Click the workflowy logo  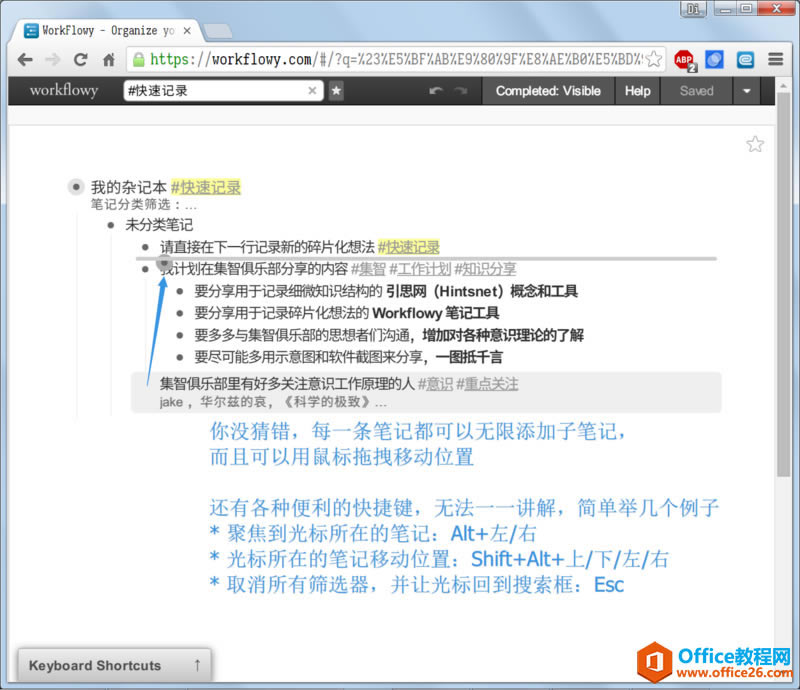64,90
